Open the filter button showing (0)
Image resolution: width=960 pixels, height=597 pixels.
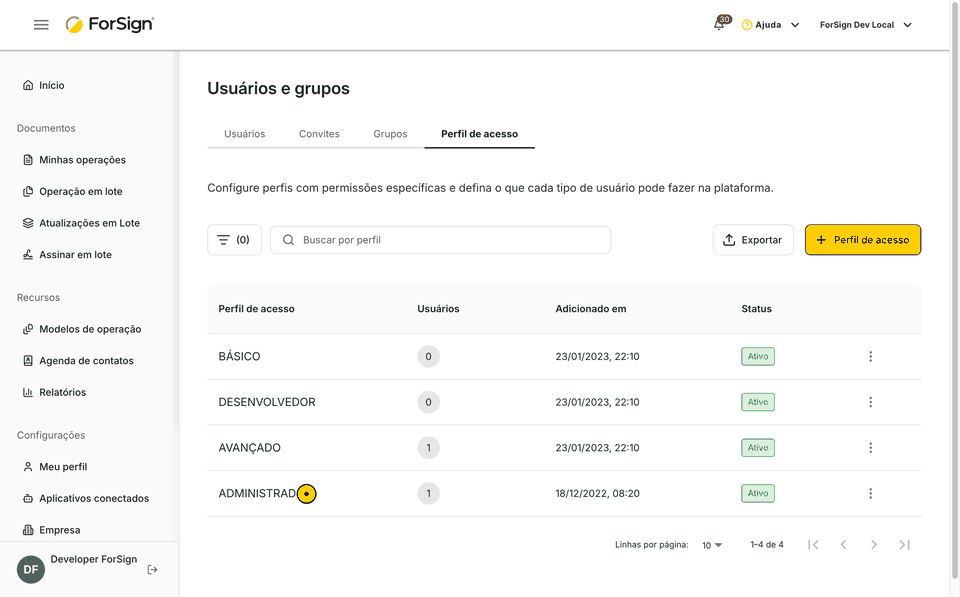[234, 240]
